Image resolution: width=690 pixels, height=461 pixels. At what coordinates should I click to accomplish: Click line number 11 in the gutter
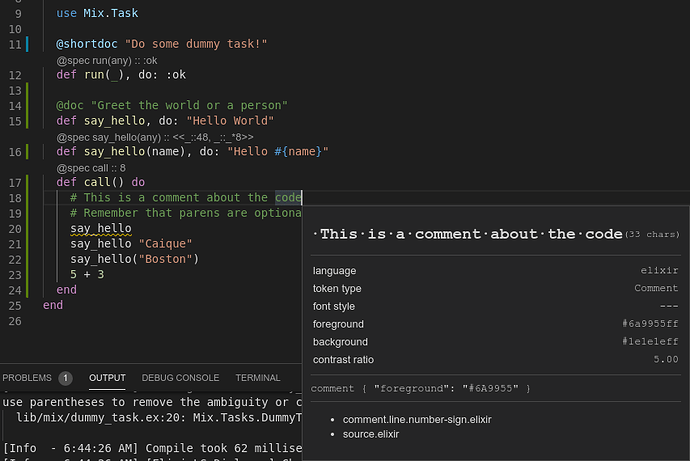coord(15,44)
